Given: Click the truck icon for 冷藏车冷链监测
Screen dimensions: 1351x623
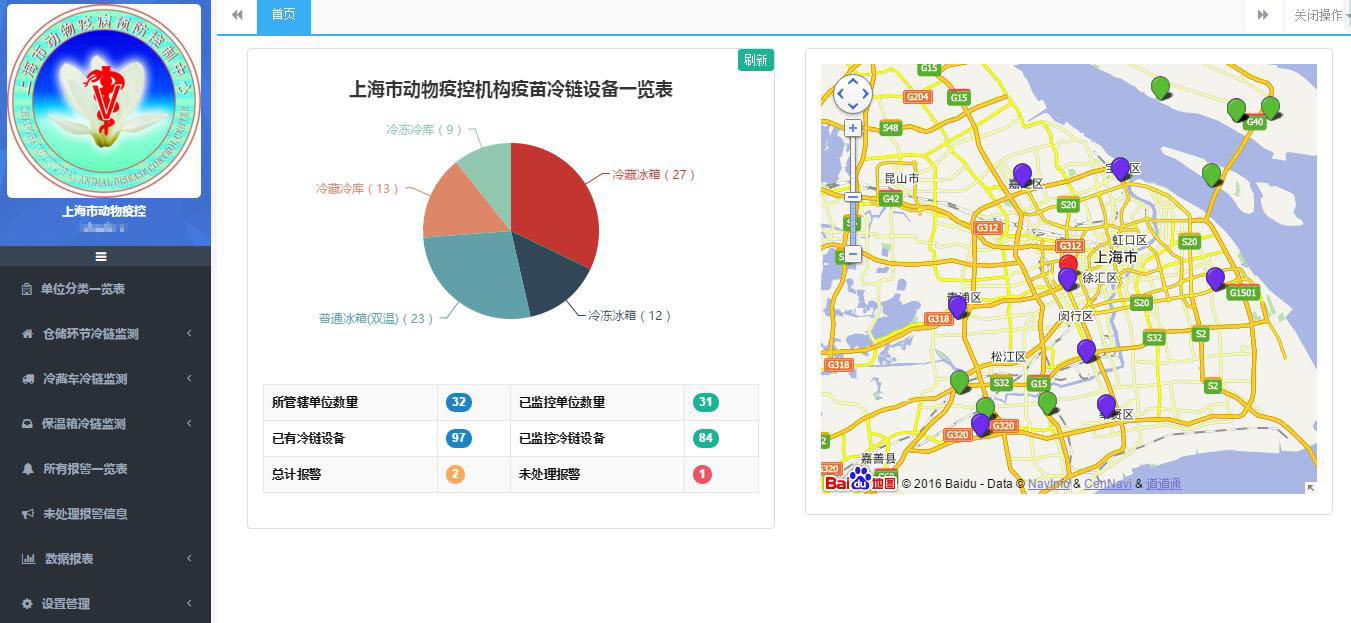Looking at the screenshot, I should (27, 379).
